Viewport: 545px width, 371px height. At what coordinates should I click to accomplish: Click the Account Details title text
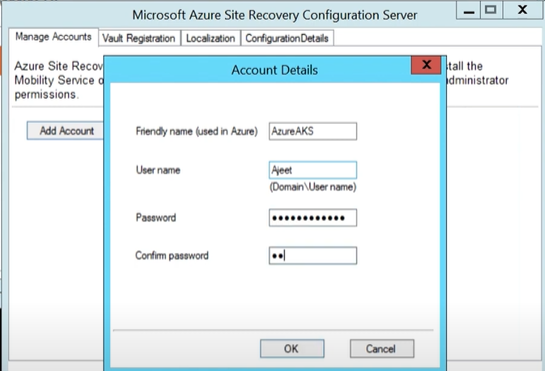pyautogui.click(x=275, y=70)
